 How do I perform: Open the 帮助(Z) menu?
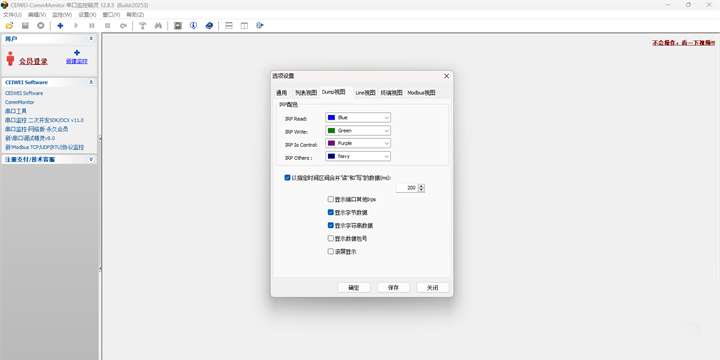tap(135, 15)
